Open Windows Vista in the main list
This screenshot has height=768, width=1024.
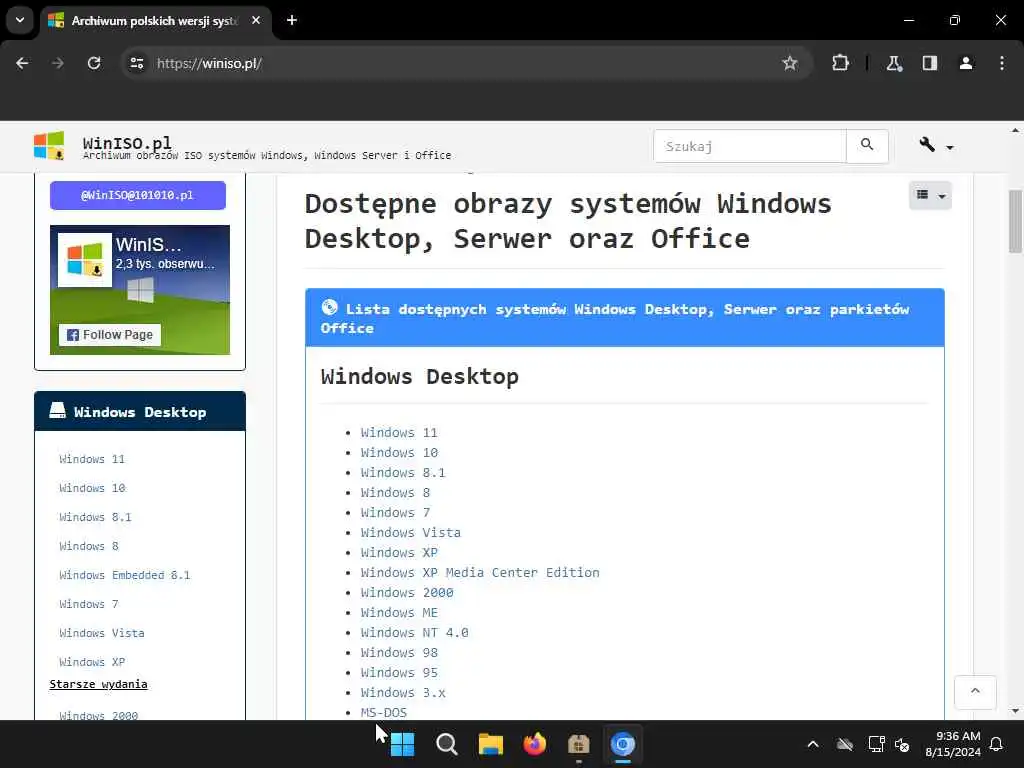[x=411, y=532]
